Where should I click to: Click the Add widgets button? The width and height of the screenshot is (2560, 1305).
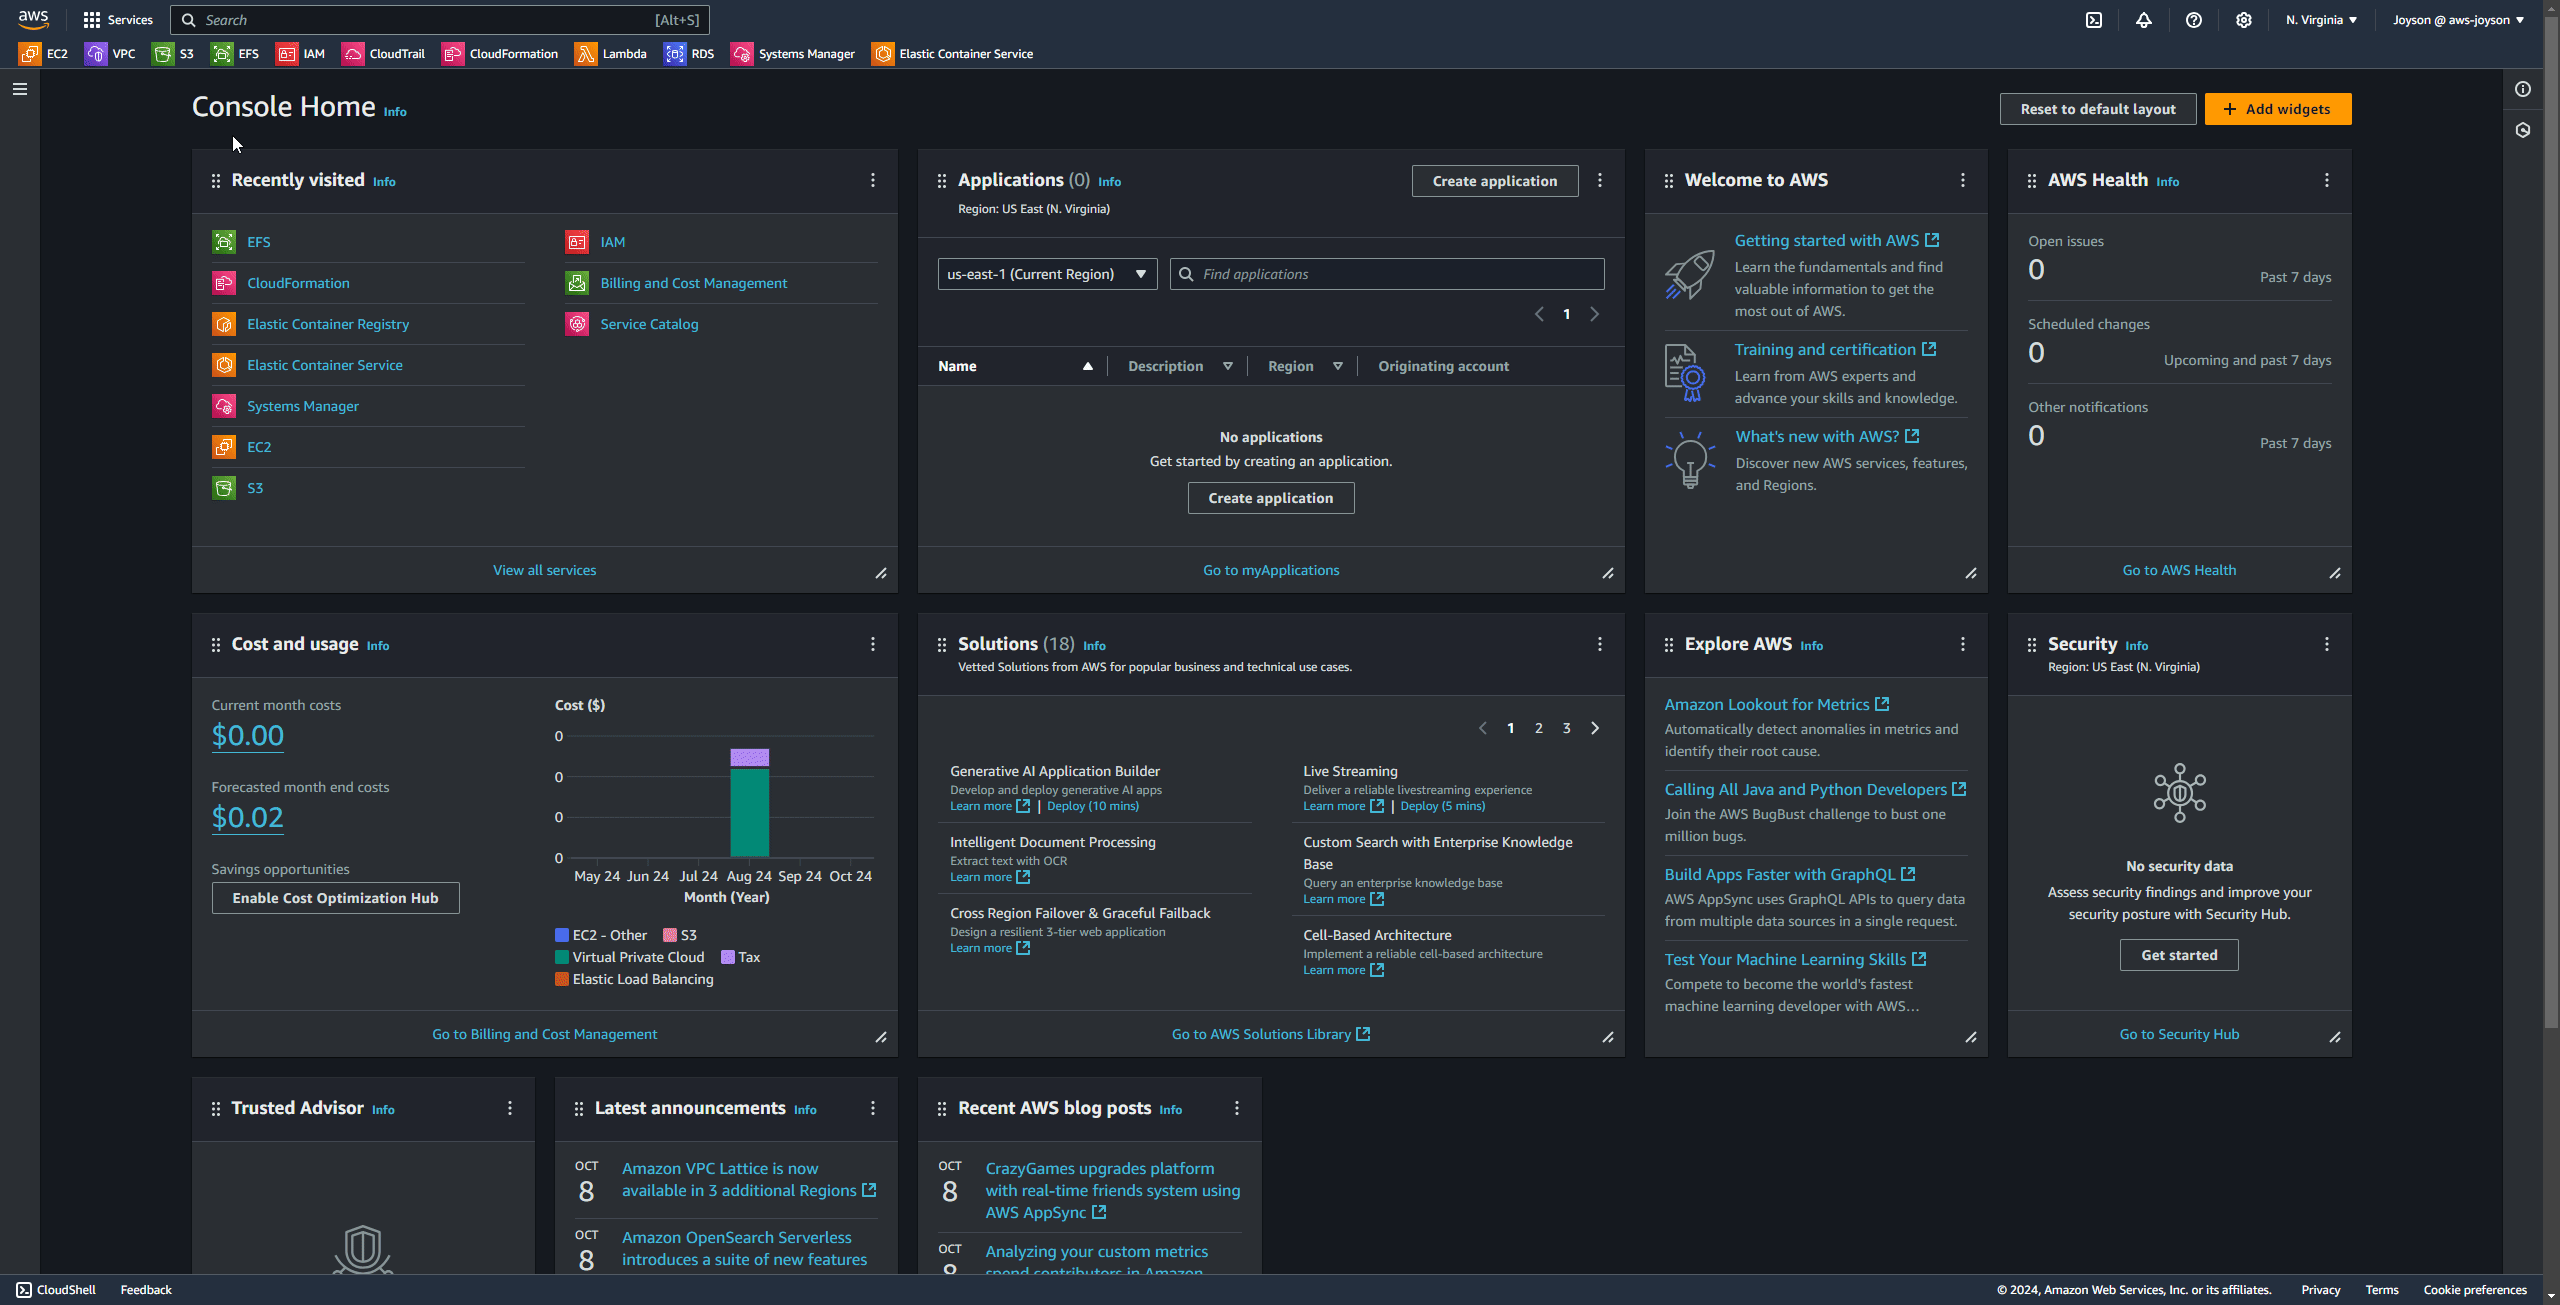pyautogui.click(x=2277, y=109)
